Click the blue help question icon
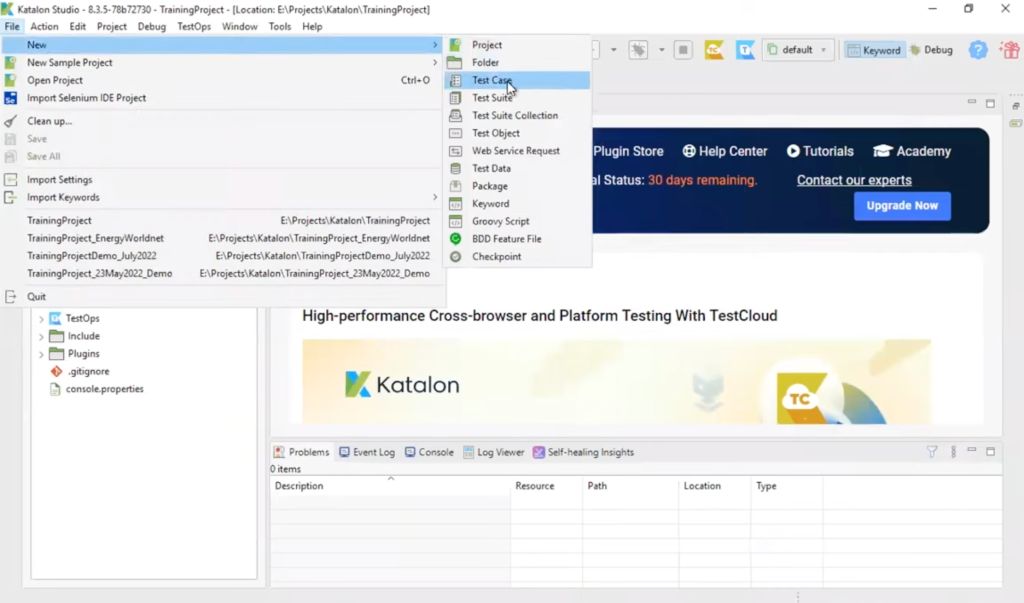This screenshot has height=603, width=1024. [x=978, y=50]
